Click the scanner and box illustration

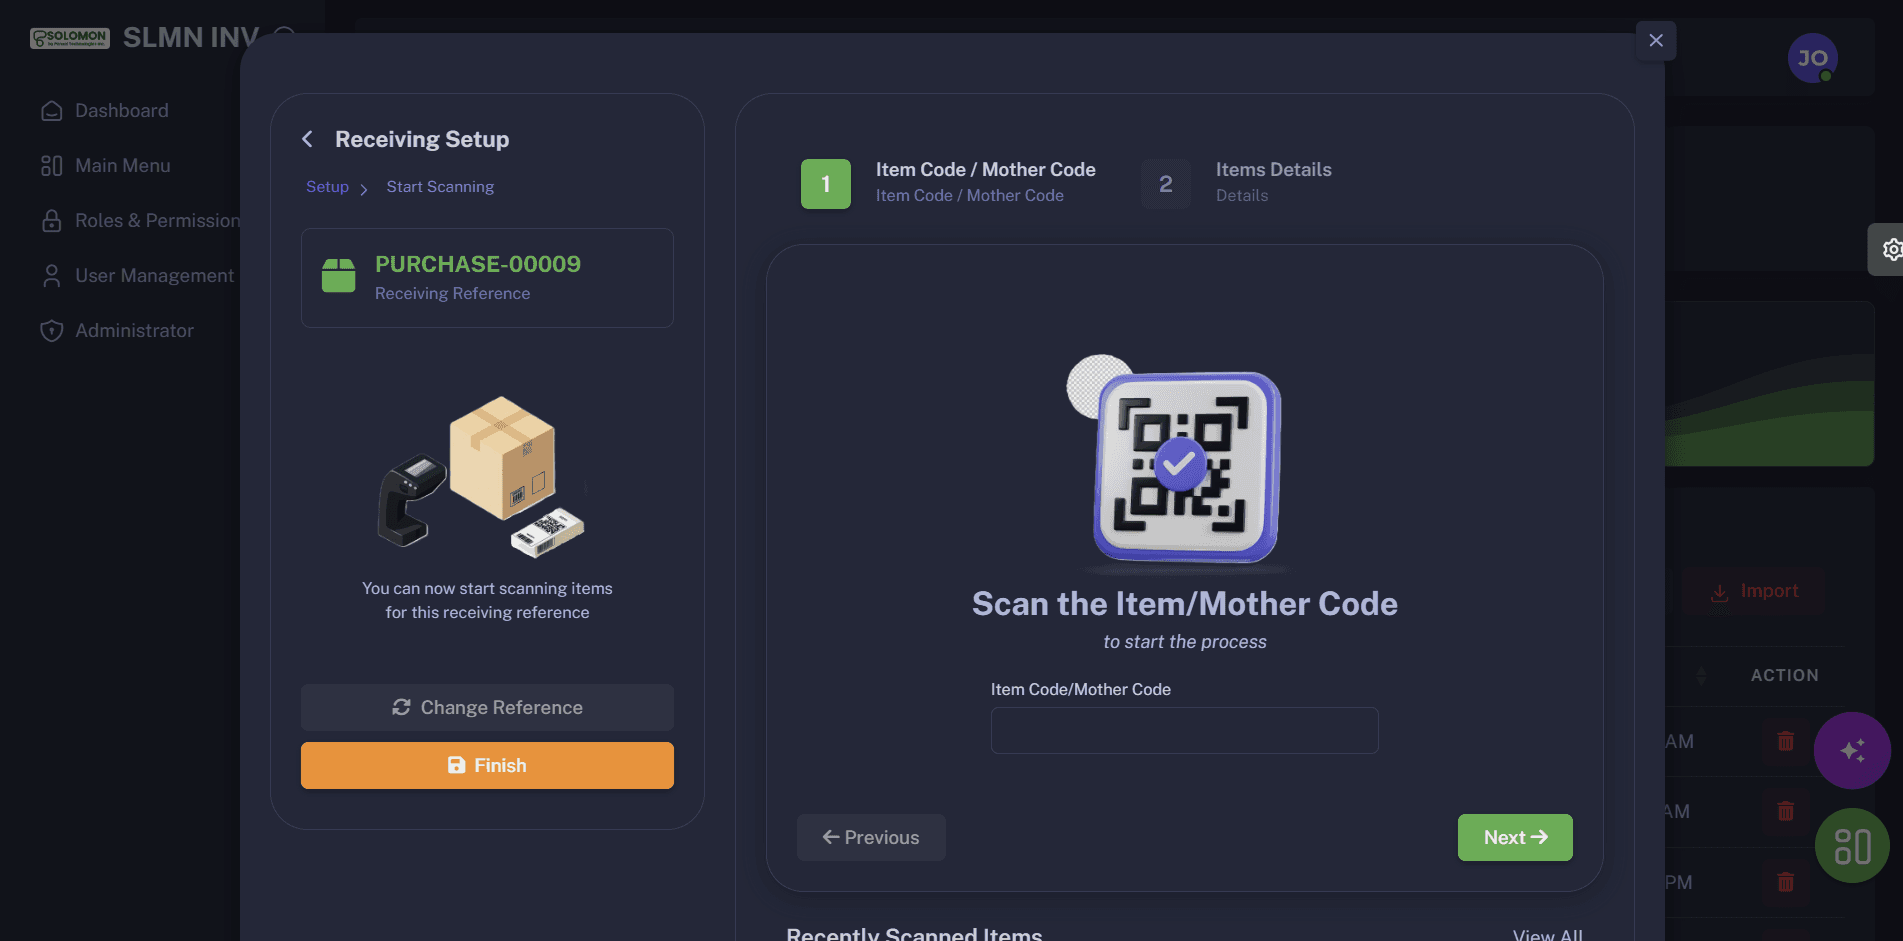(481, 477)
